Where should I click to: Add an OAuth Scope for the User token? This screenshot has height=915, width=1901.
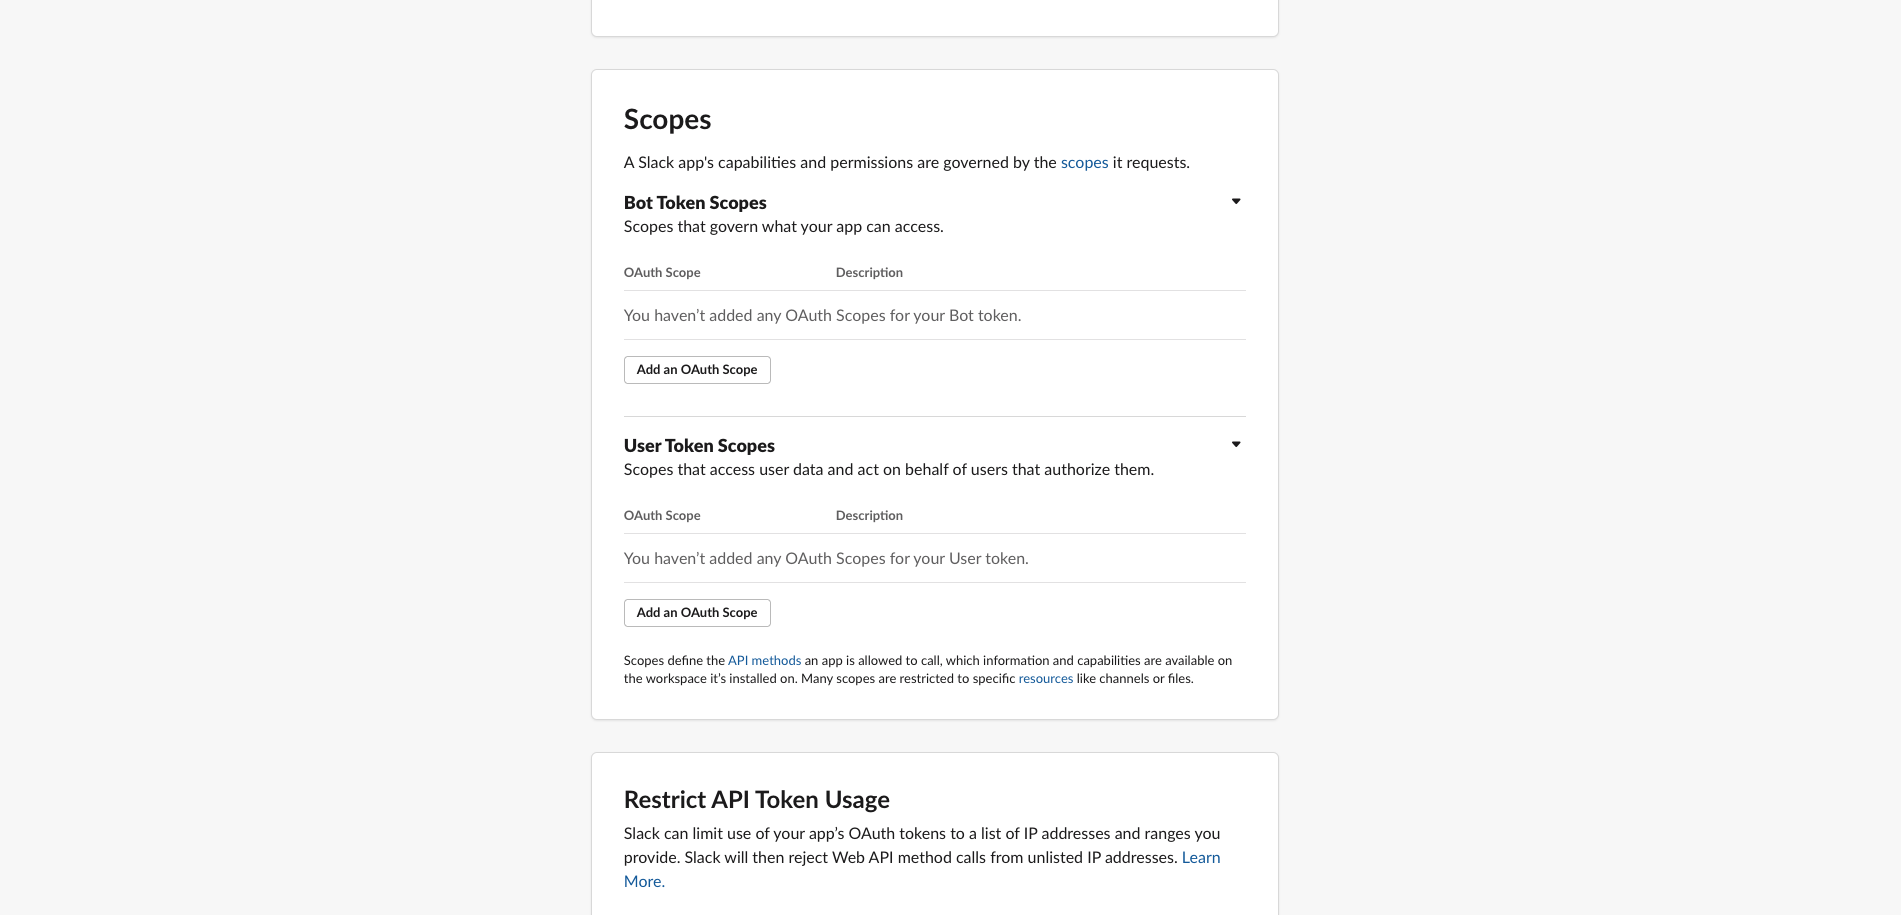pos(696,612)
